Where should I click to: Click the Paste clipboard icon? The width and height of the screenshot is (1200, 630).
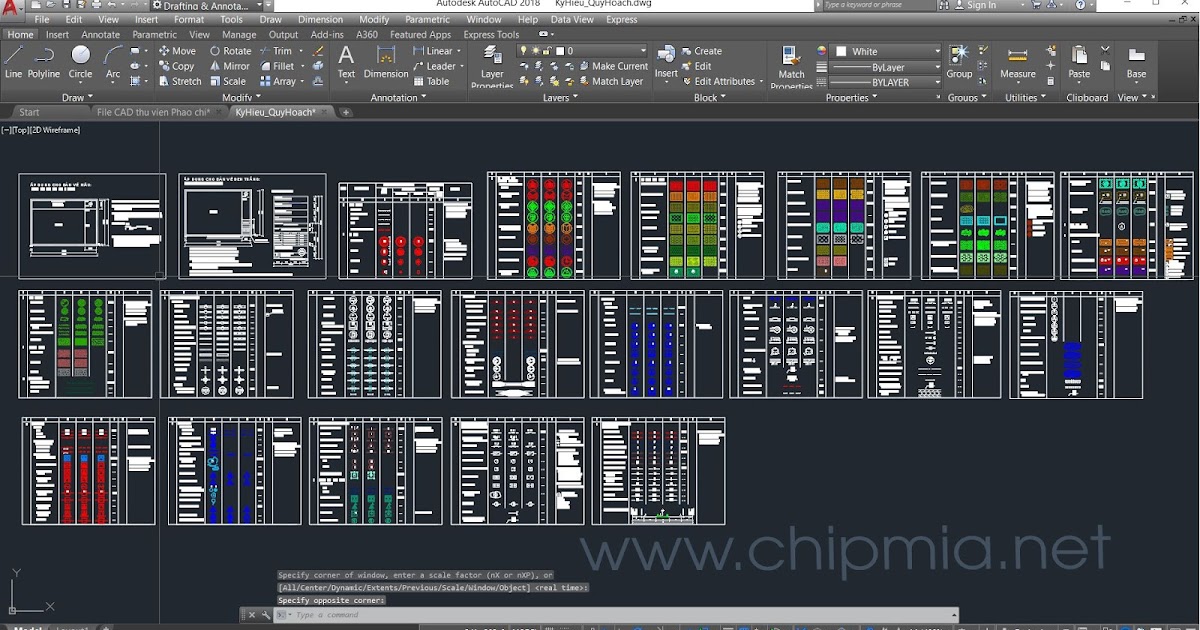pos(1079,62)
